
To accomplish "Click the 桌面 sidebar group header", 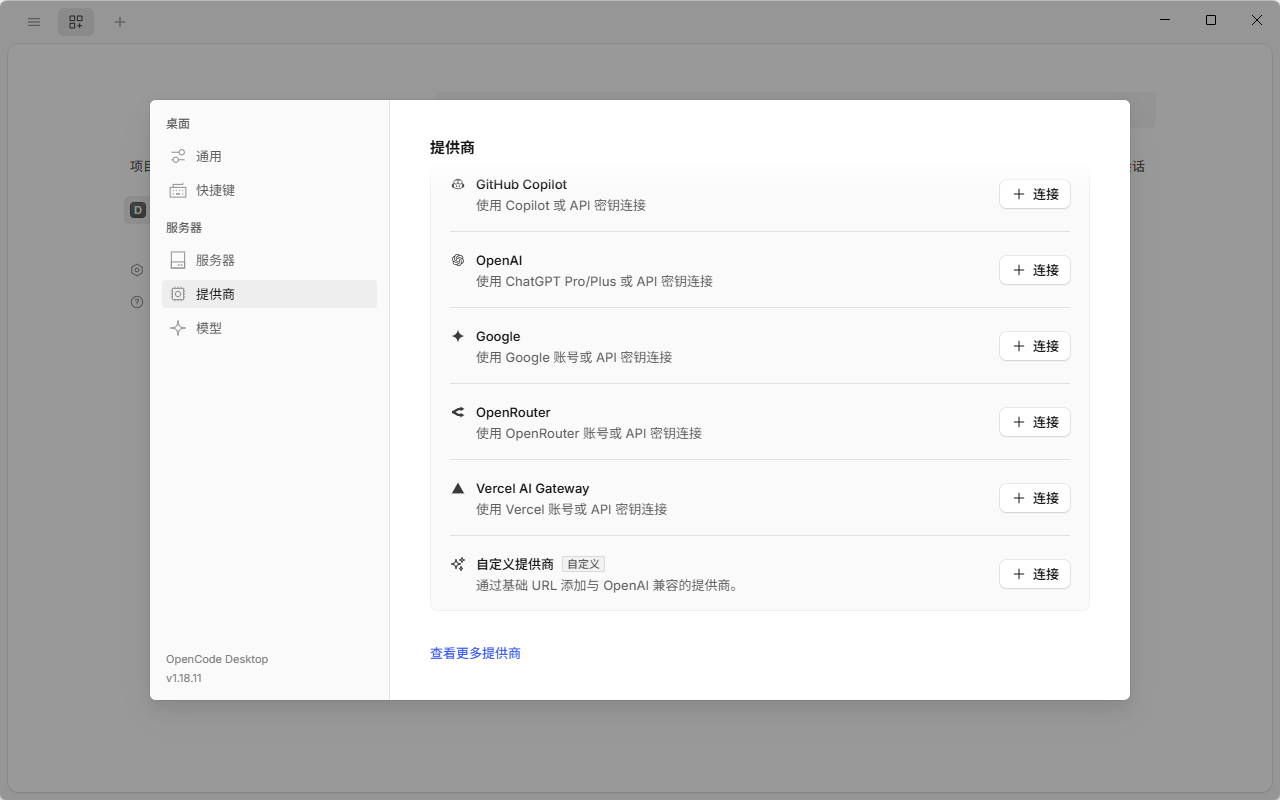I will click(178, 124).
